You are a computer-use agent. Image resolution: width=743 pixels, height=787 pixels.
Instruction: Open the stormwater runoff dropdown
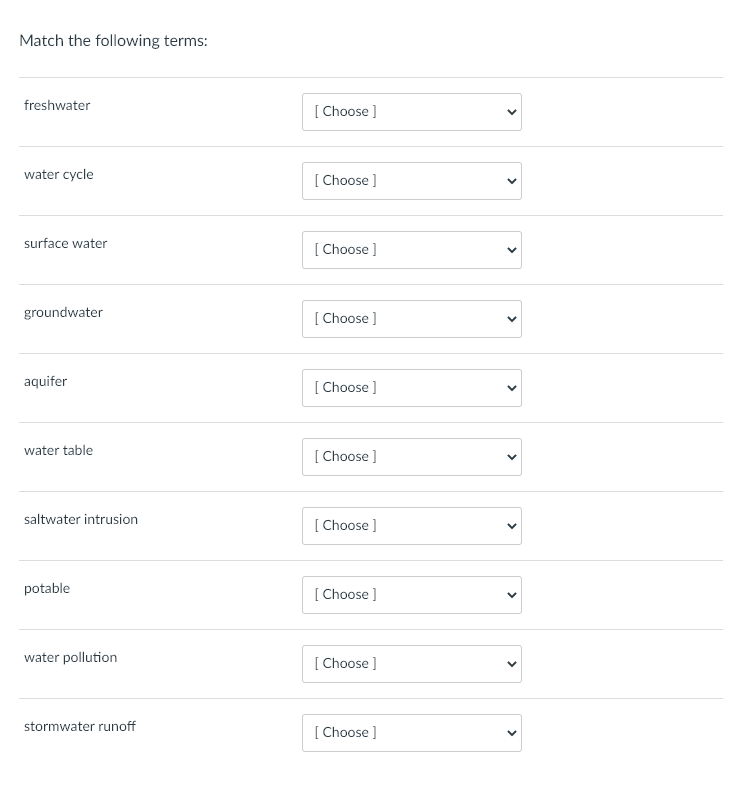coord(411,733)
